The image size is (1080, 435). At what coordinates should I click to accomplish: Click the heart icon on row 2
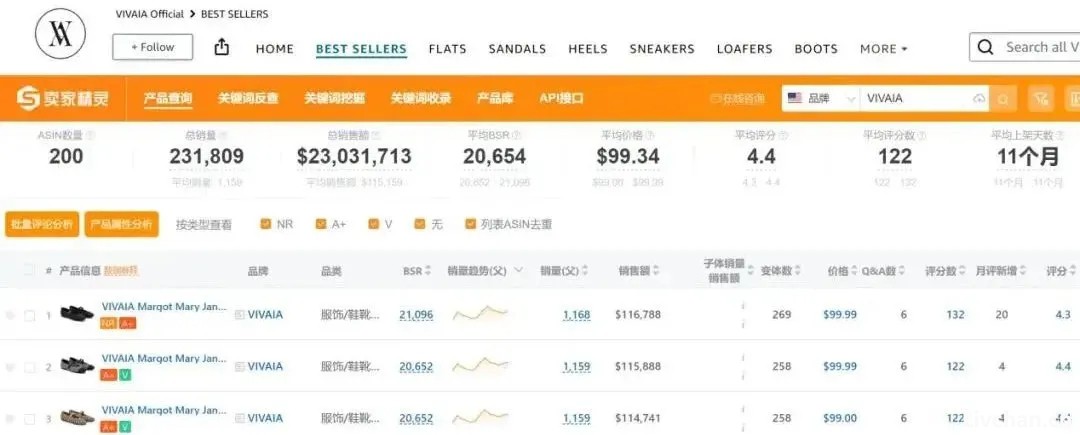pos(10,368)
